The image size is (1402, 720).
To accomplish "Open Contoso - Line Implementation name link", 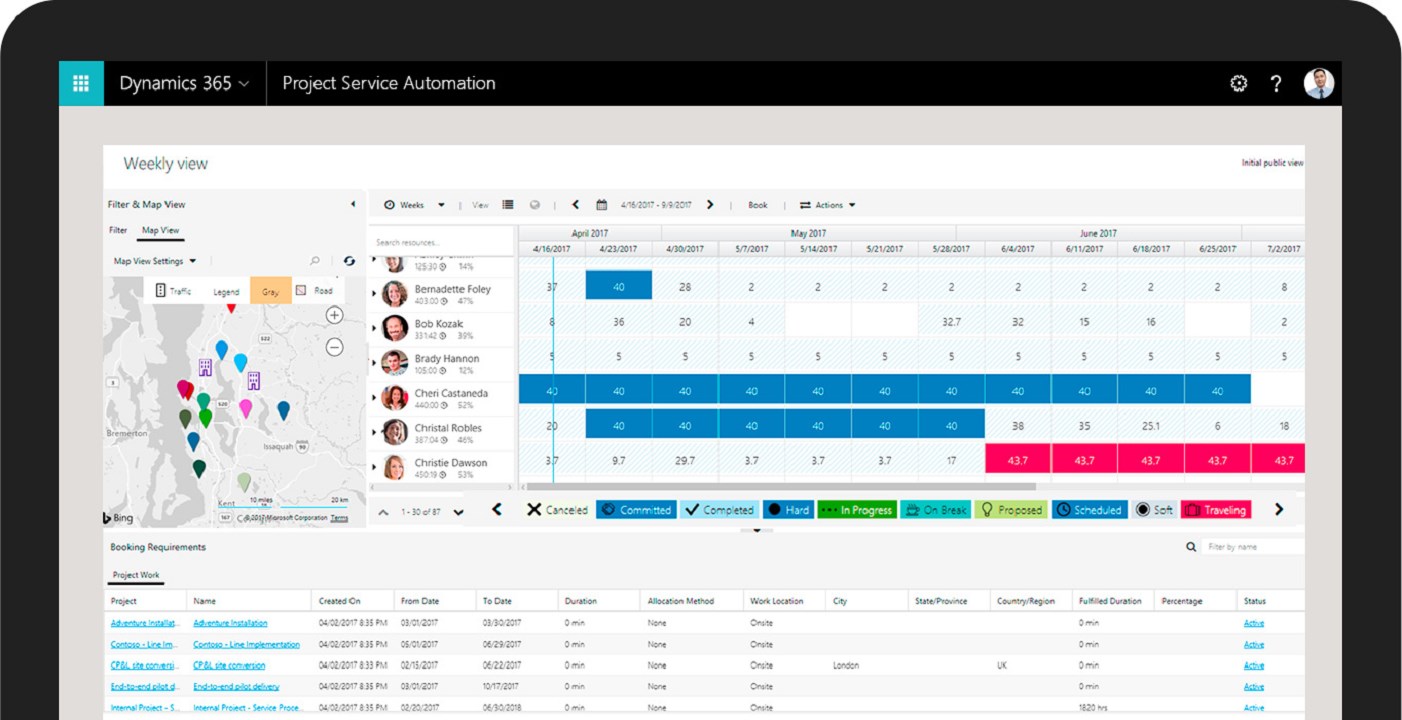I will (x=246, y=645).
